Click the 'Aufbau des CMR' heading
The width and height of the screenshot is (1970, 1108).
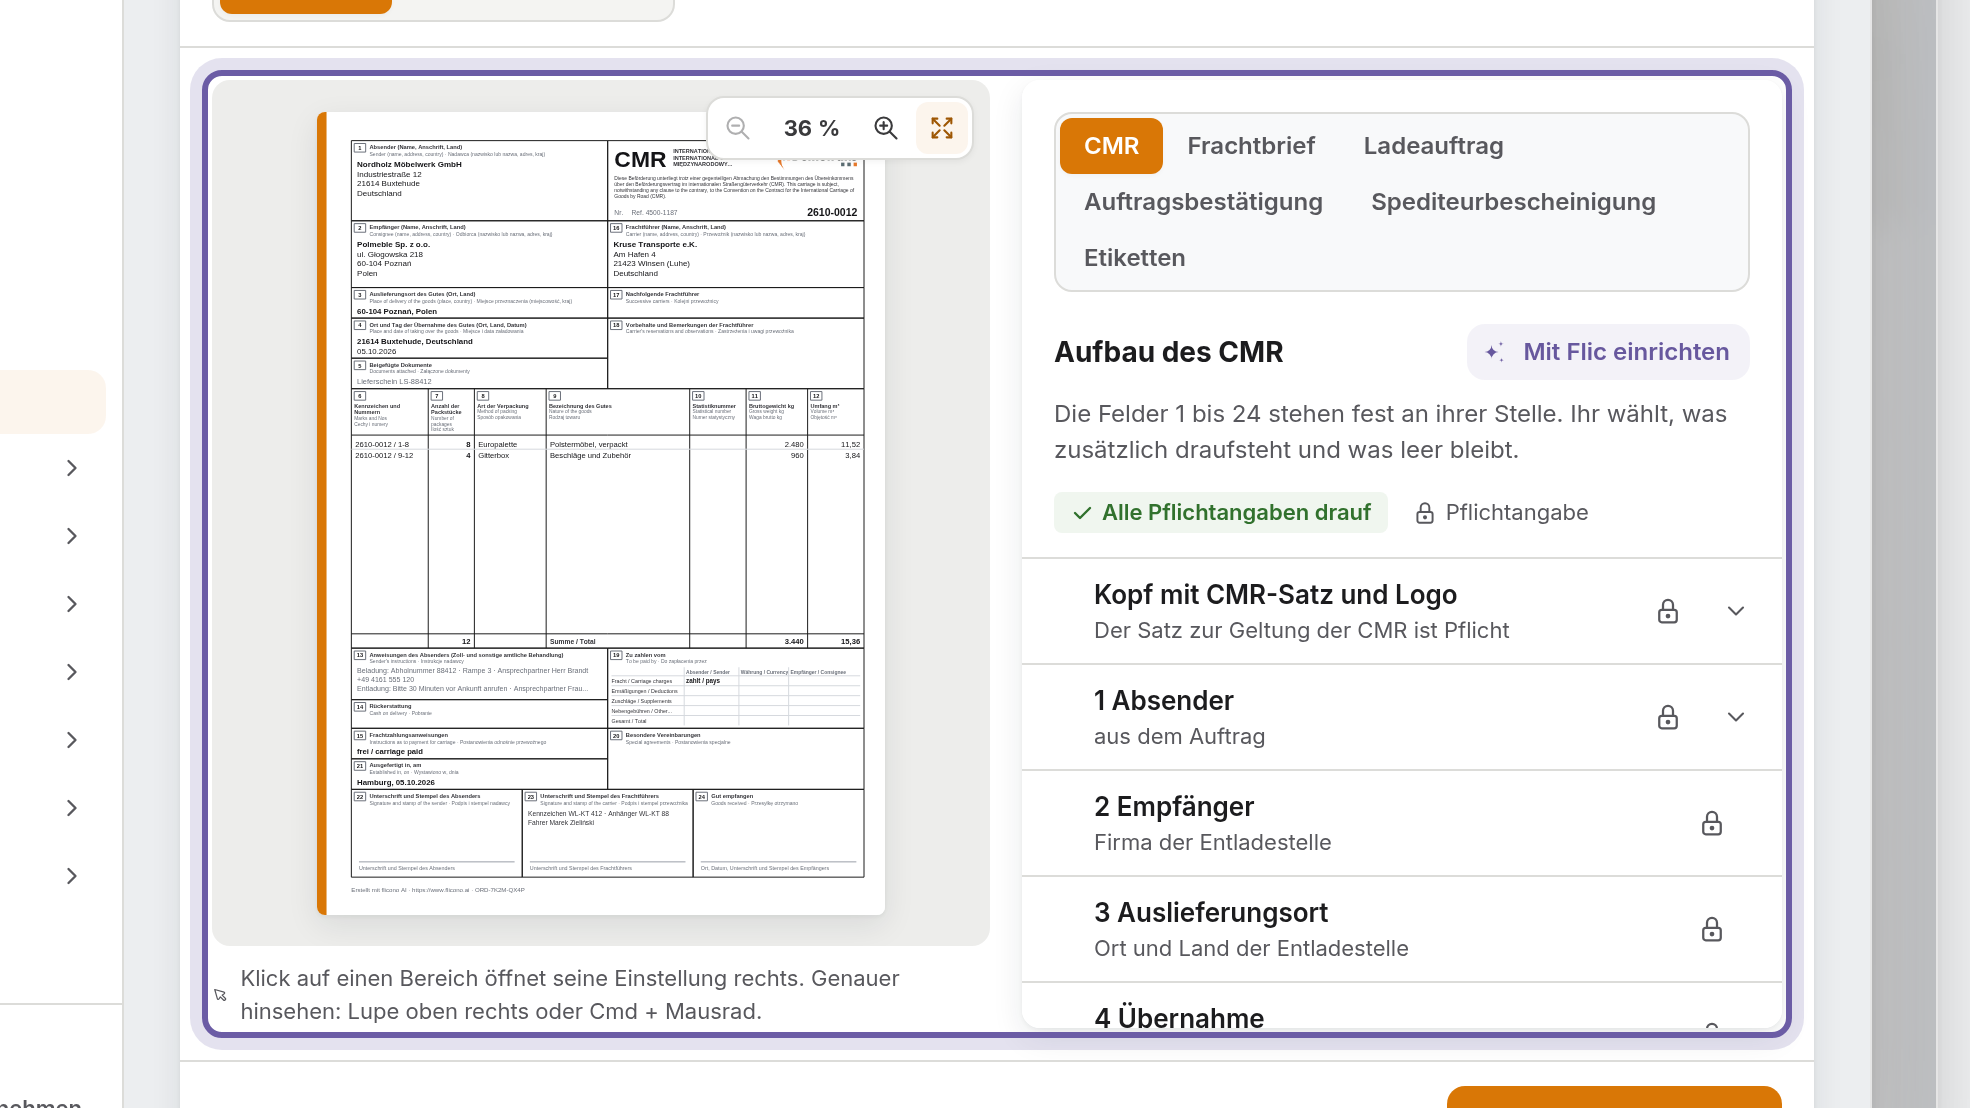(1169, 352)
